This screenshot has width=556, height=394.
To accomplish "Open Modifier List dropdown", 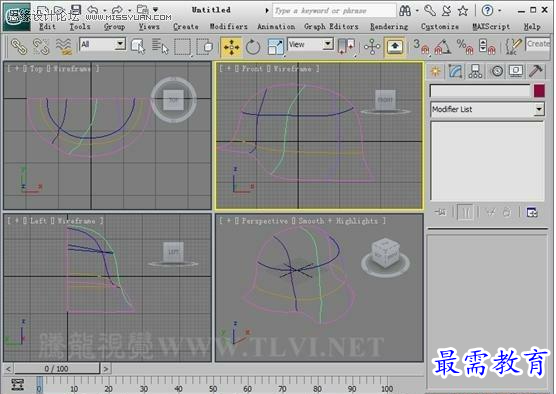I will point(487,109).
